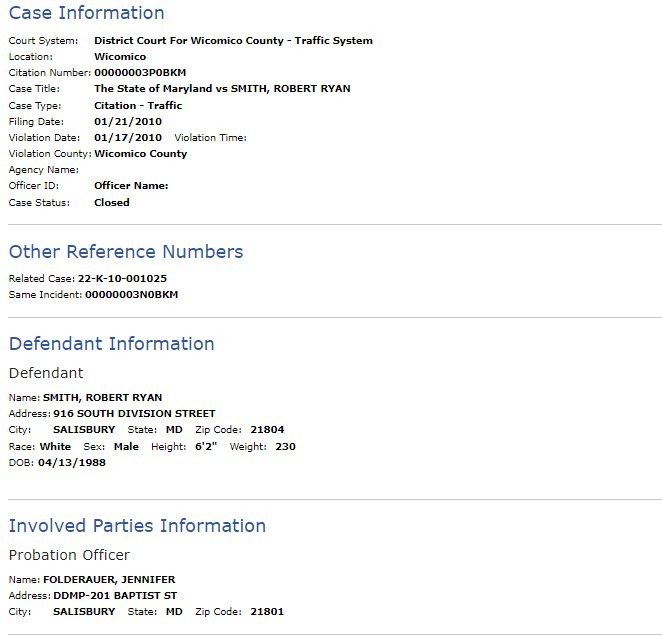Click the Involved Parties Information heading
The height and width of the screenshot is (635, 662).
[x=137, y=526]
